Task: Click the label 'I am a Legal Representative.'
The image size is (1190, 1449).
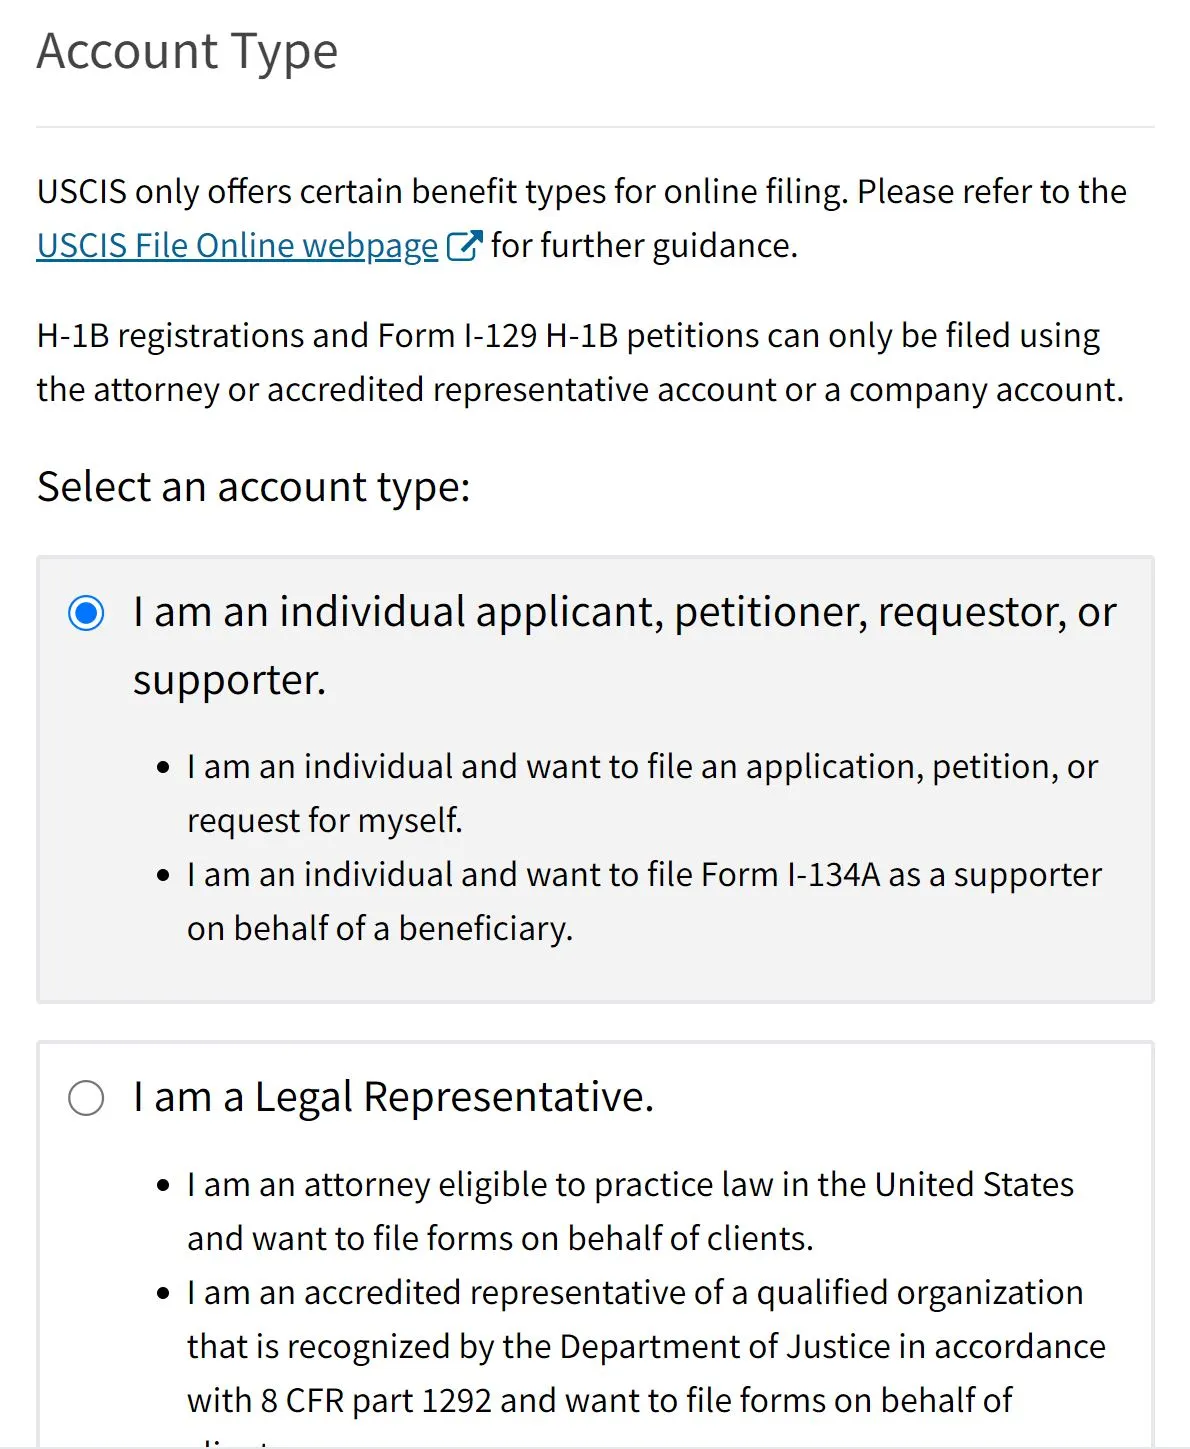Action: coord(393,1097)
